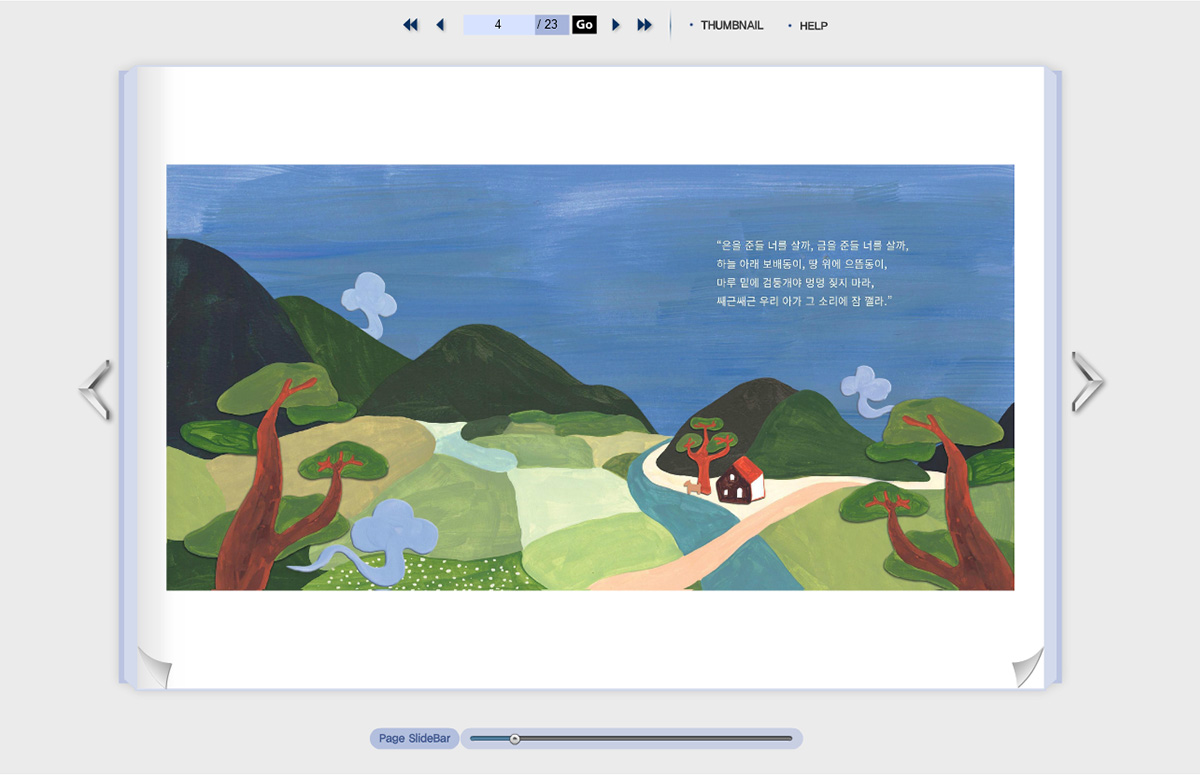Click the blue left edge of the book
1200x776 pixels.
[x=127, y=378]
